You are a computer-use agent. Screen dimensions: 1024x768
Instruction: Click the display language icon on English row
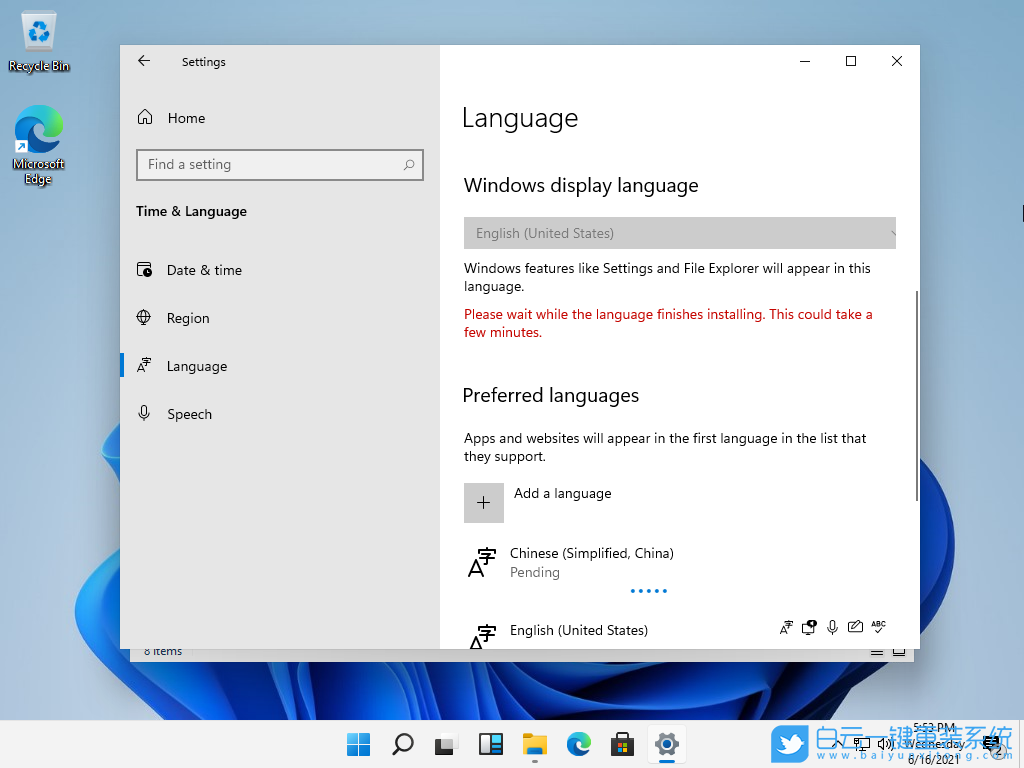[786, 627]
